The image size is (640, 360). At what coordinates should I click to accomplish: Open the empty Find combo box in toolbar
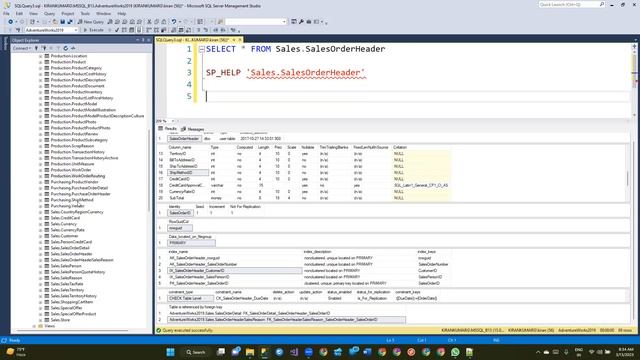click(x=256, y=22)
